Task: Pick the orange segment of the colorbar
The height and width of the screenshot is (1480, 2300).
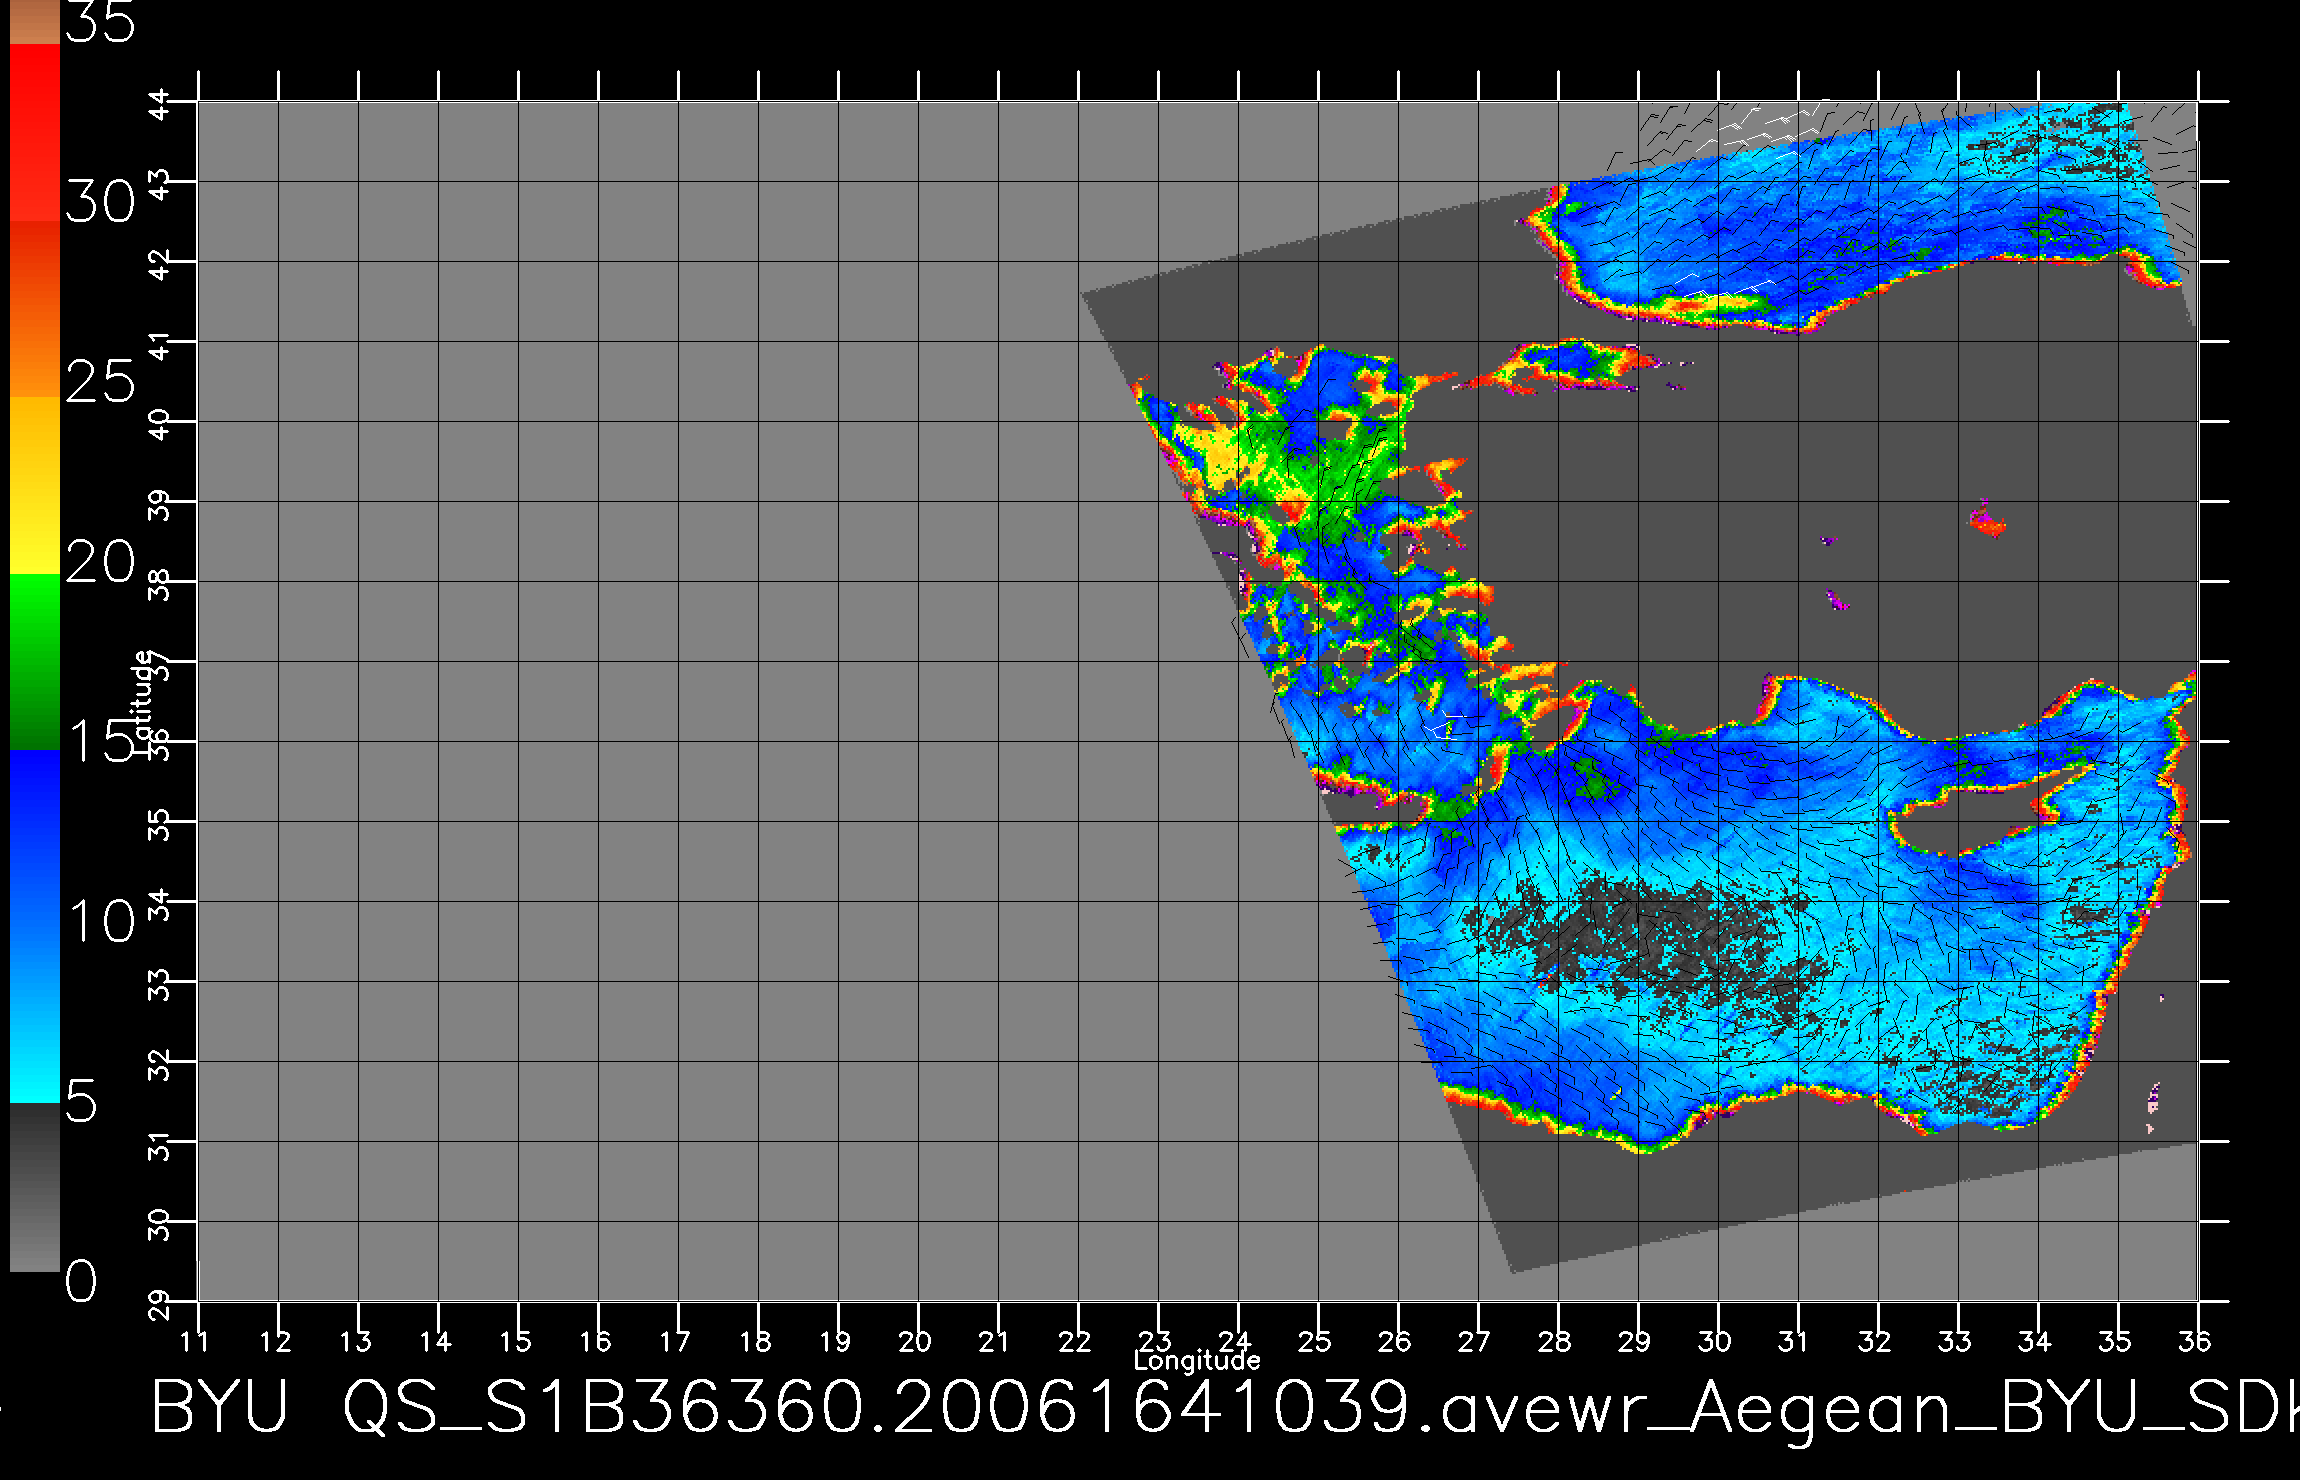Action: 35,310
